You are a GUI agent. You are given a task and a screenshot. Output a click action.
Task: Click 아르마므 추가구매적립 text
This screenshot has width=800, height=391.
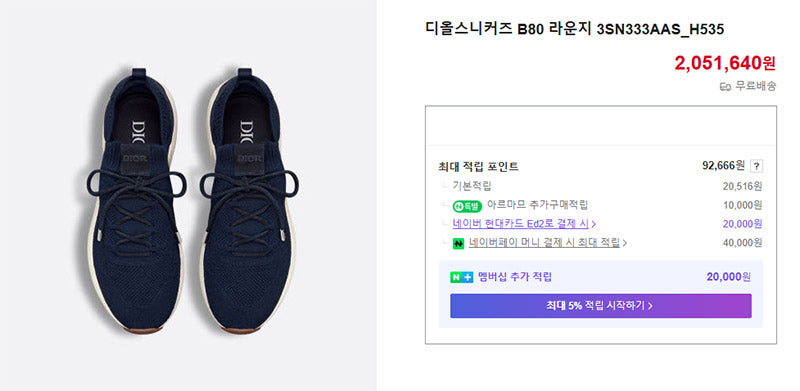537,205
